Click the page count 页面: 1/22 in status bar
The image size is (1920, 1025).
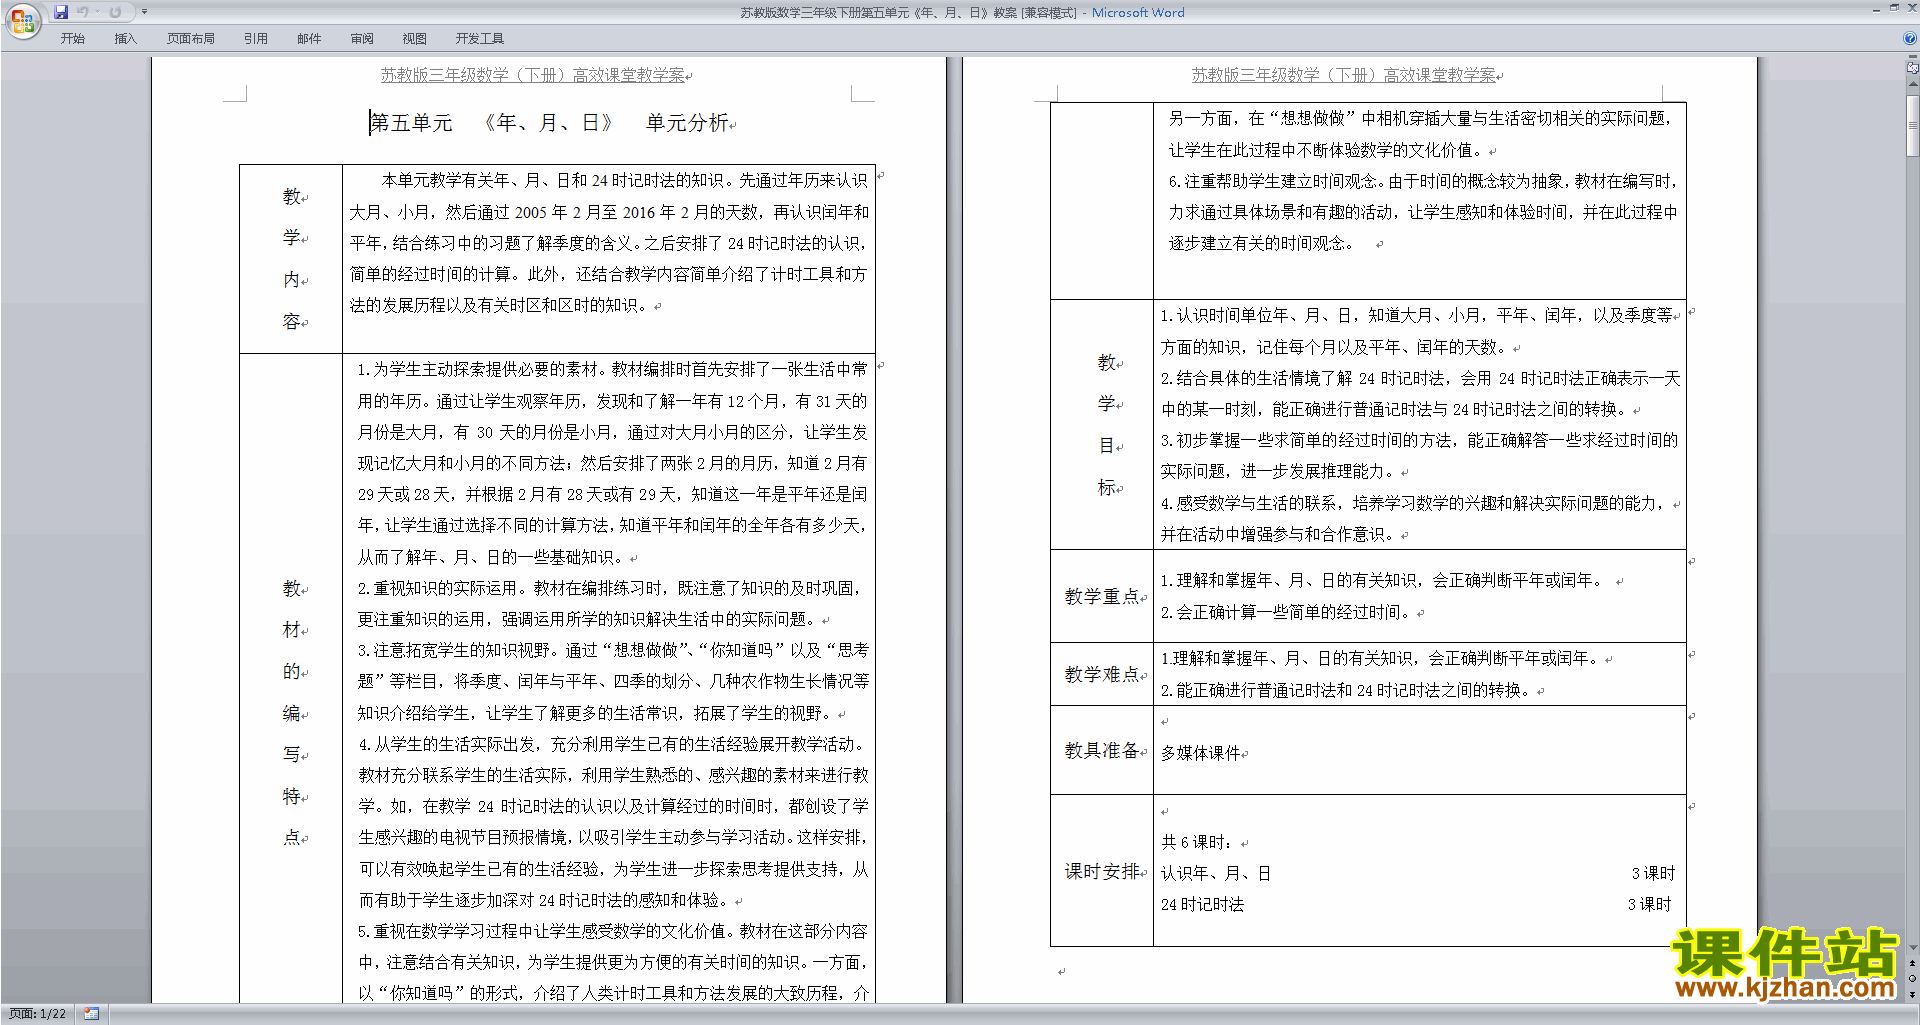pos(38,1014)
